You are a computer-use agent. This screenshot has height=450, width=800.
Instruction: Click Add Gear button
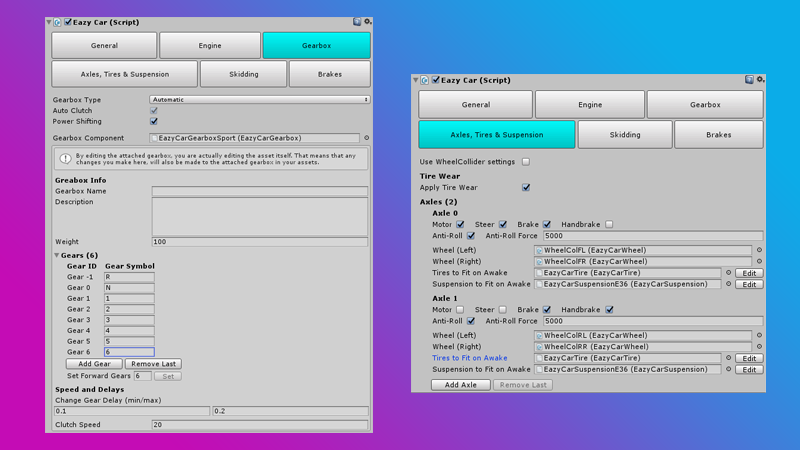94,364
